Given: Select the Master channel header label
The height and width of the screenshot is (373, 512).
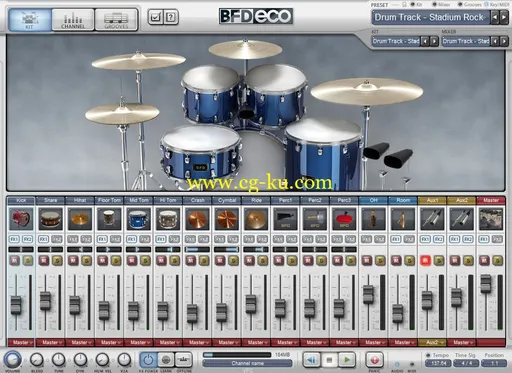Looking at the screenshot, I should [491, 200].
